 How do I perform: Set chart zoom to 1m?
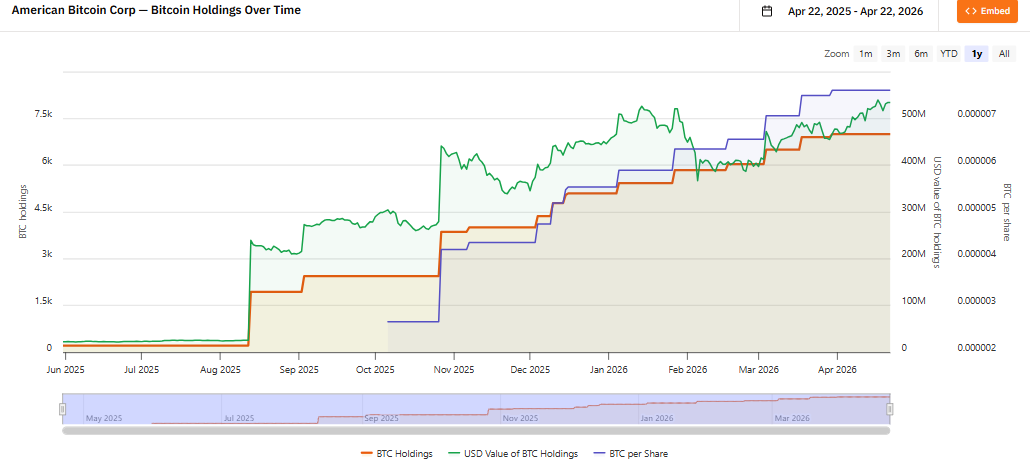point(866,54)
